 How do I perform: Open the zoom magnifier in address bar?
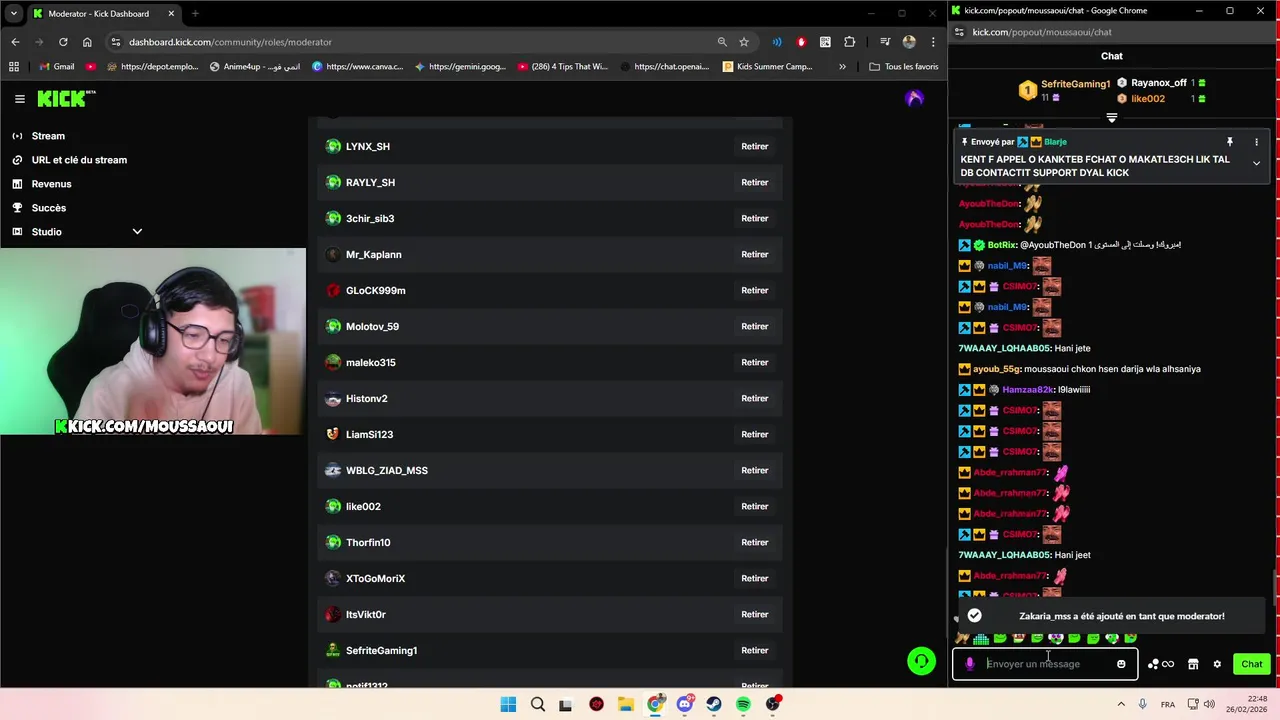(722, 42)
